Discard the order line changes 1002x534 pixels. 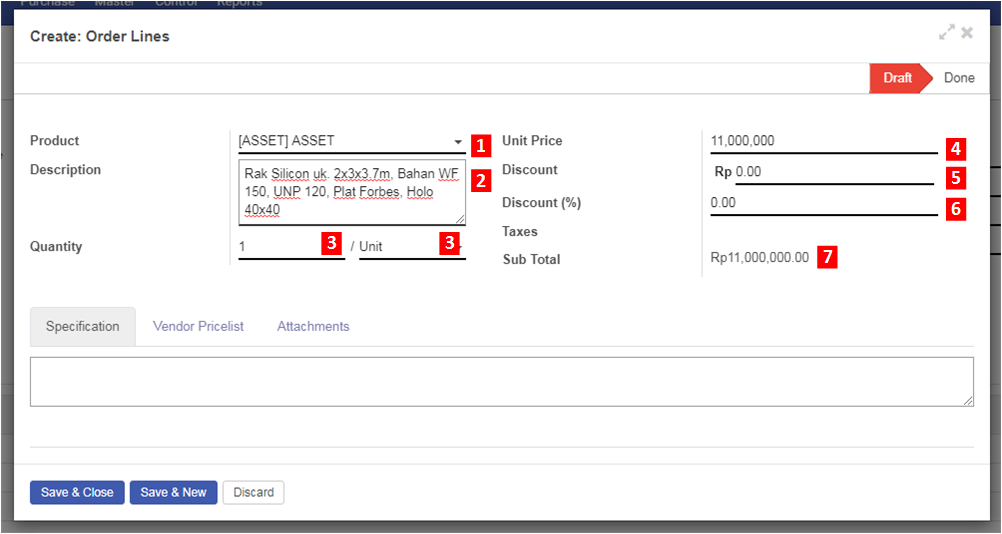[x=254, y=492]
